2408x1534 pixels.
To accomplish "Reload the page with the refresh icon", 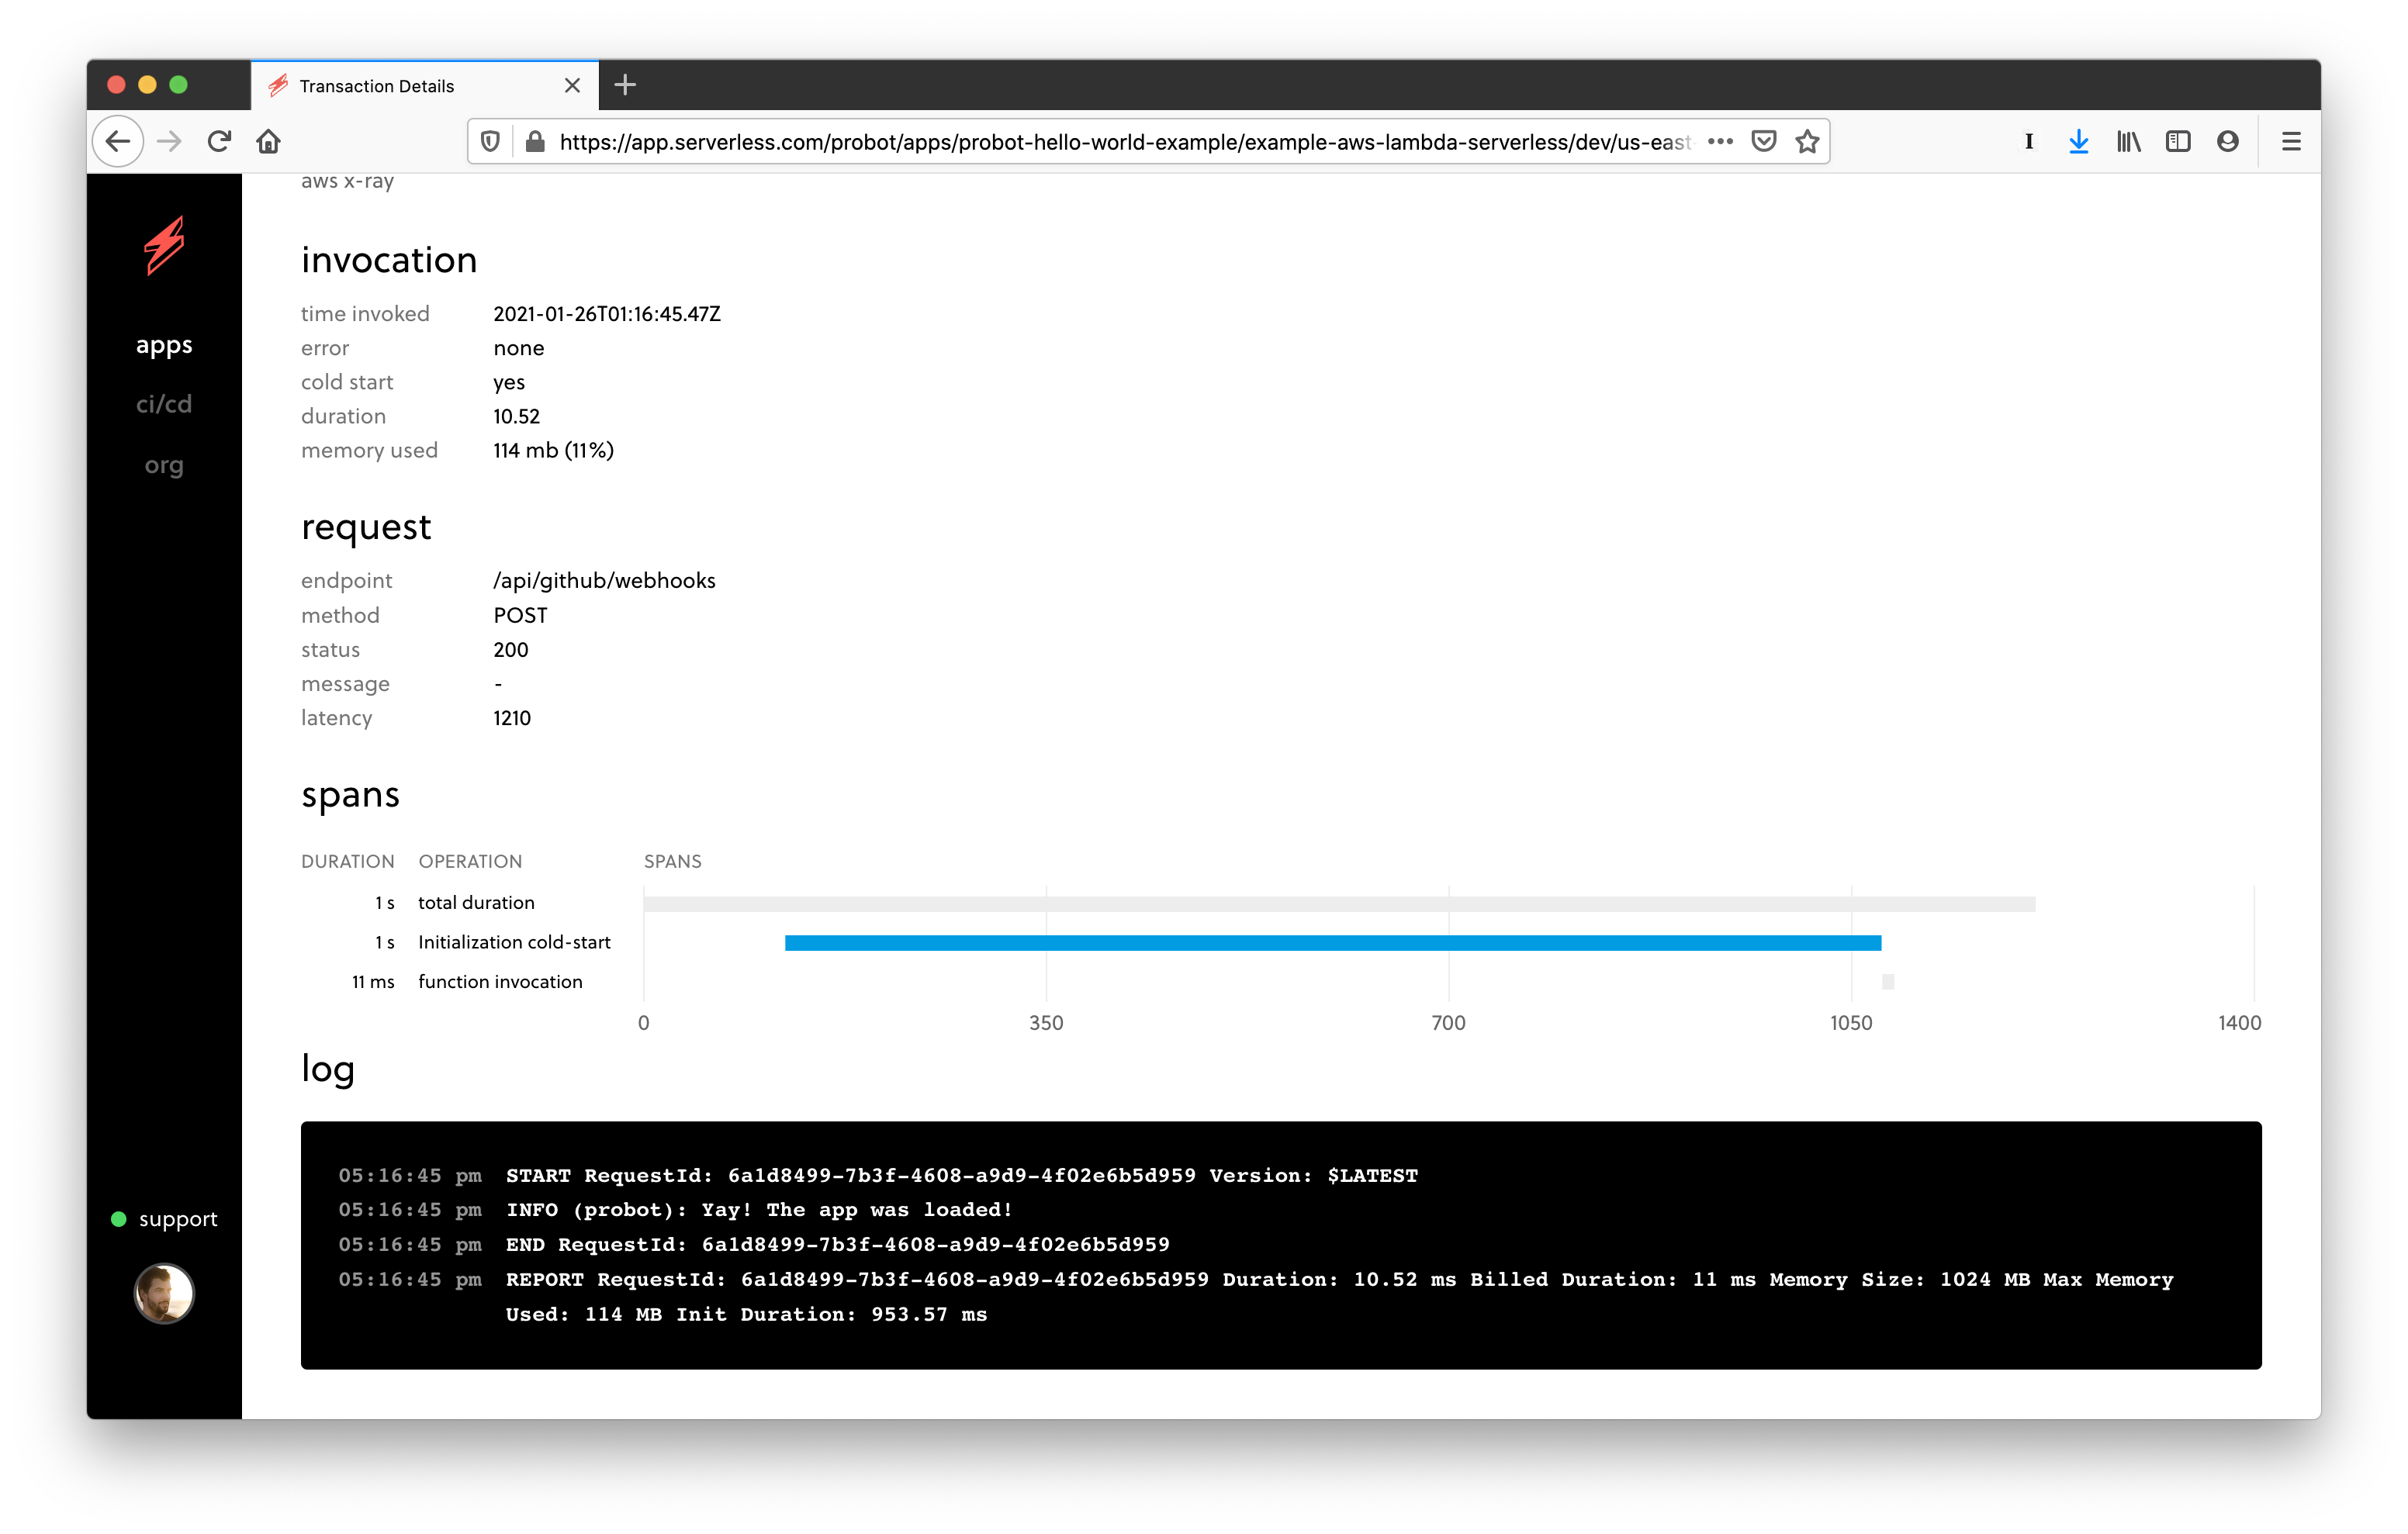I will pos(219,141).
